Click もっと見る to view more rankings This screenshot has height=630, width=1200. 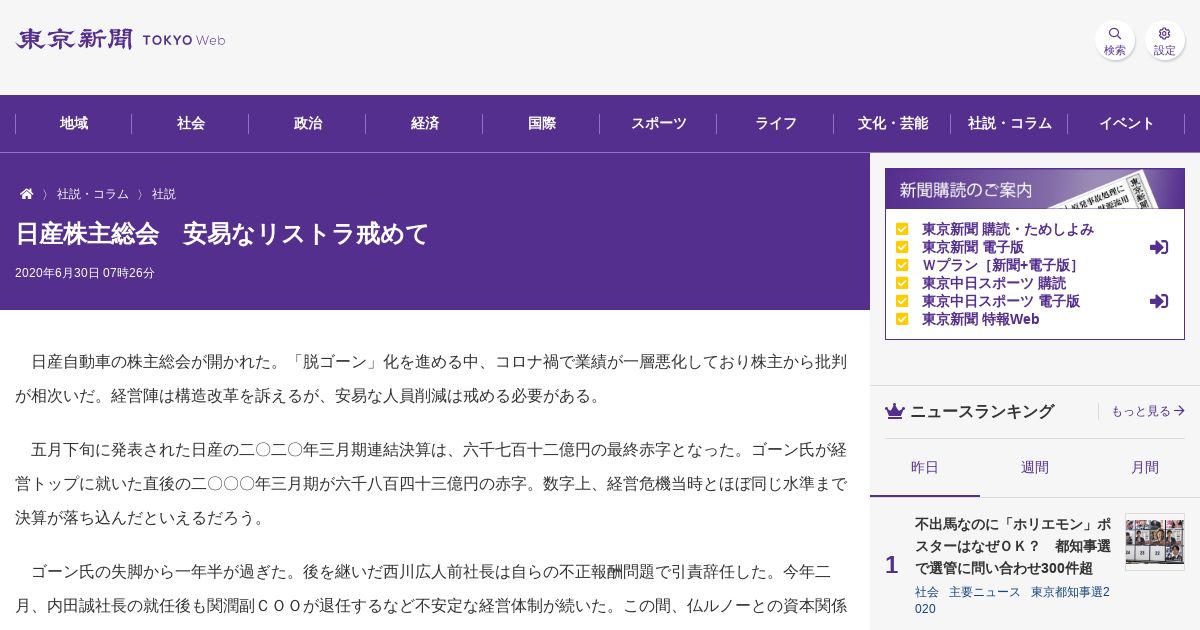tap(1148, 411)
